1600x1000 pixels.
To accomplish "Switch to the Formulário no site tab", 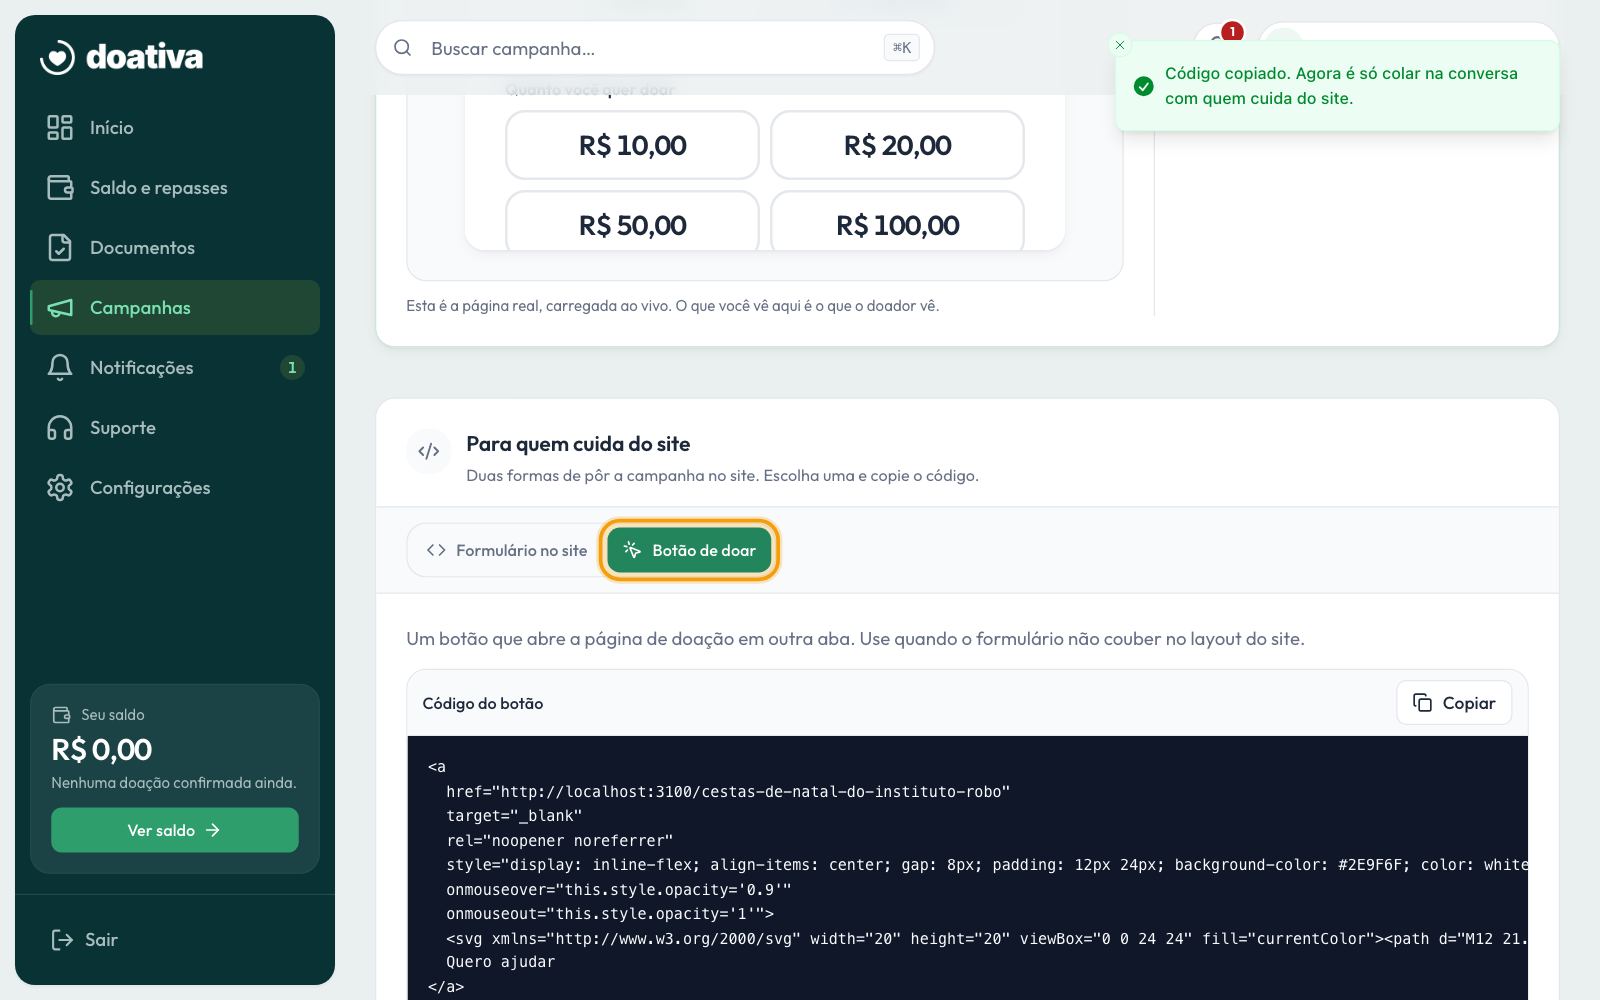I will (506, 550).
